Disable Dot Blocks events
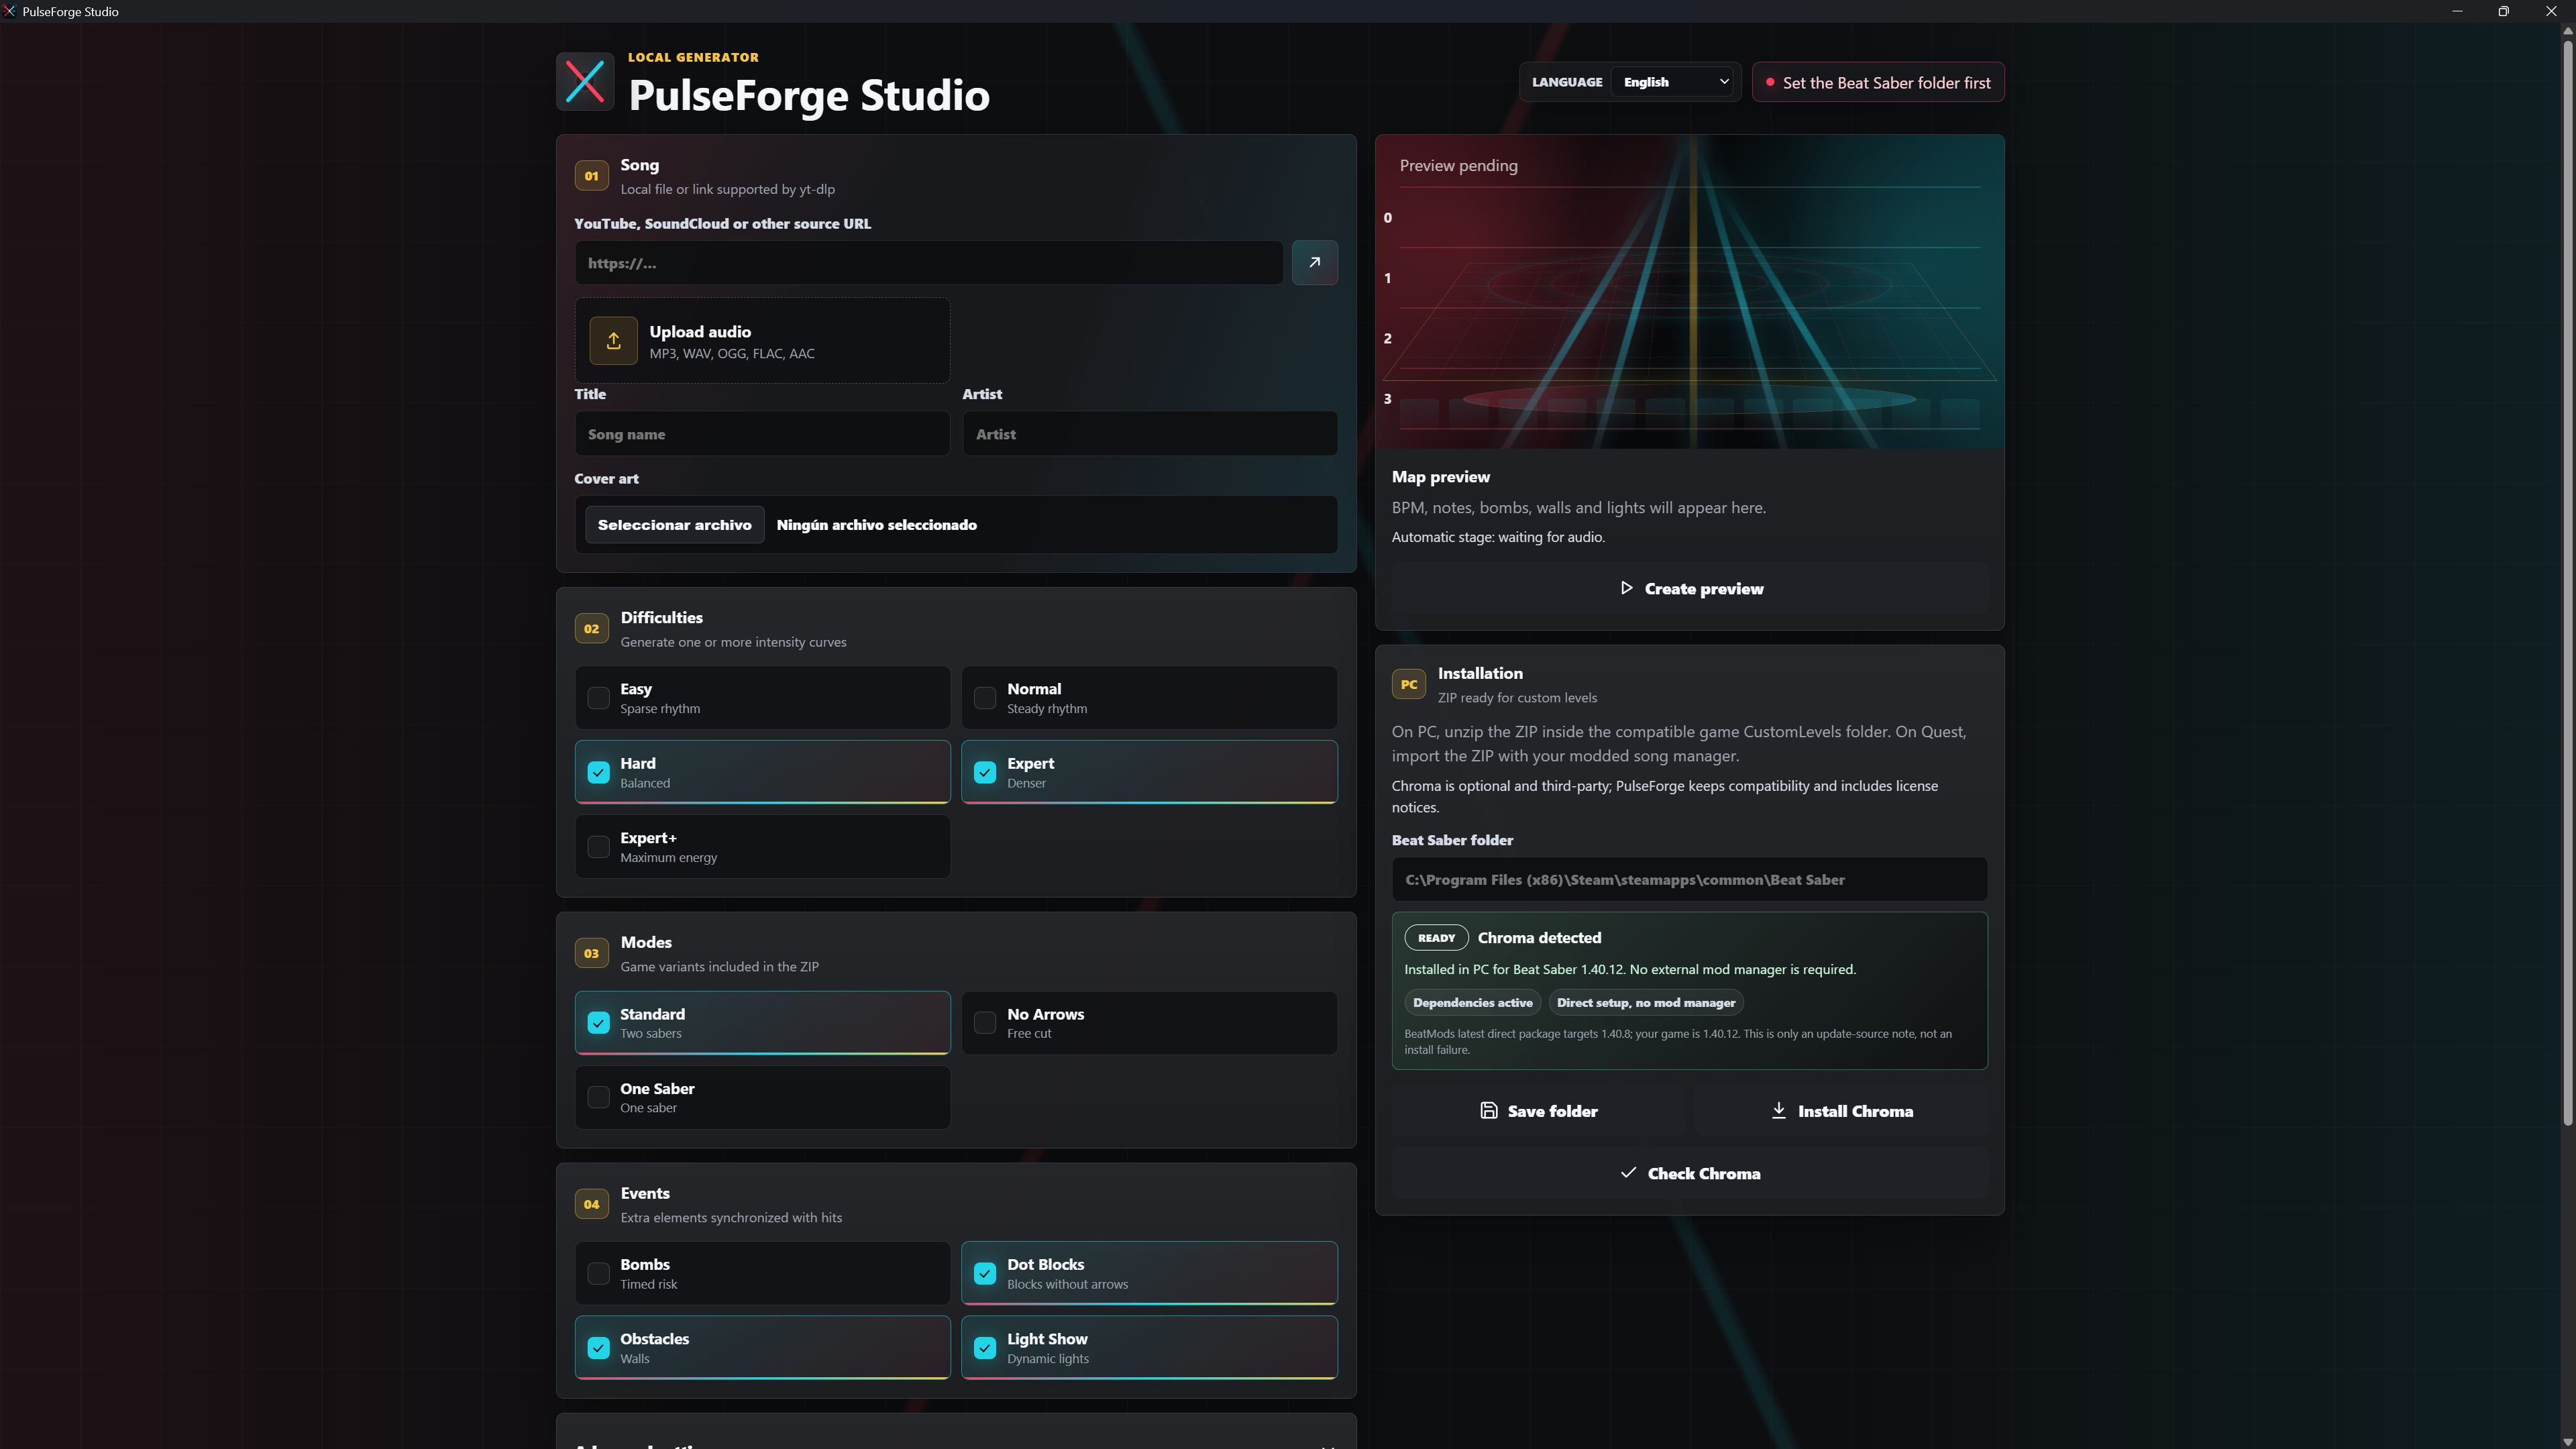This screenshot has height=1449, width=2576. (985, 1273)
